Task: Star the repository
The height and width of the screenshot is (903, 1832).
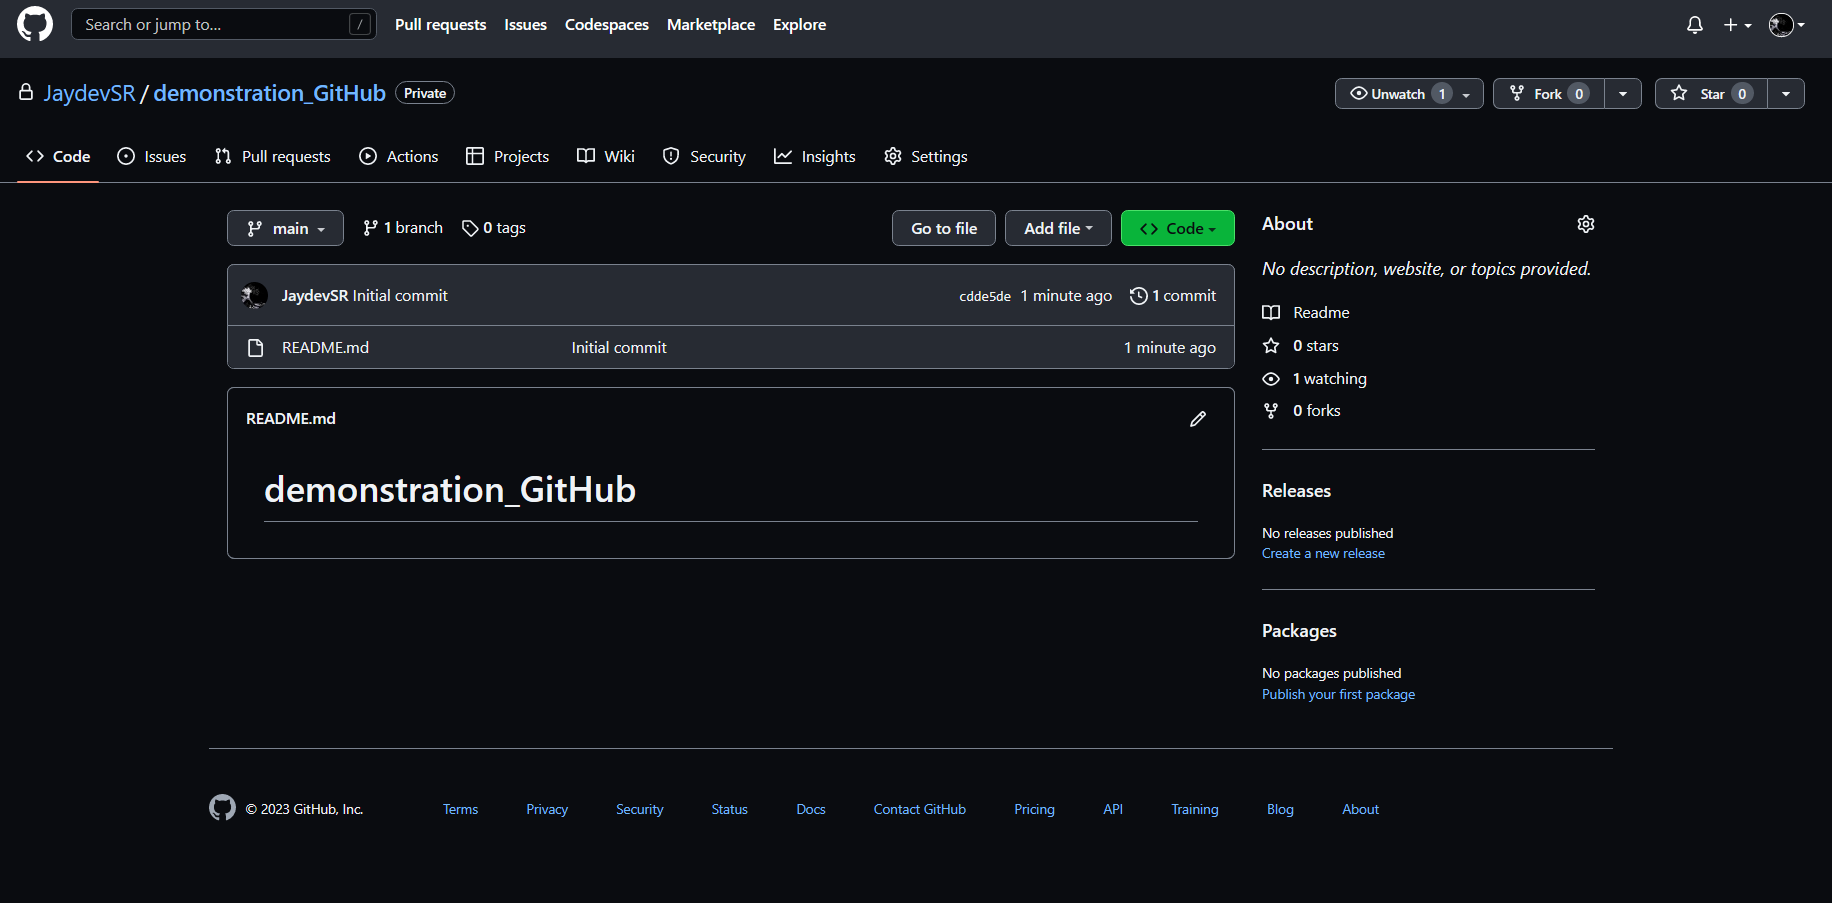Action: 1711,94
